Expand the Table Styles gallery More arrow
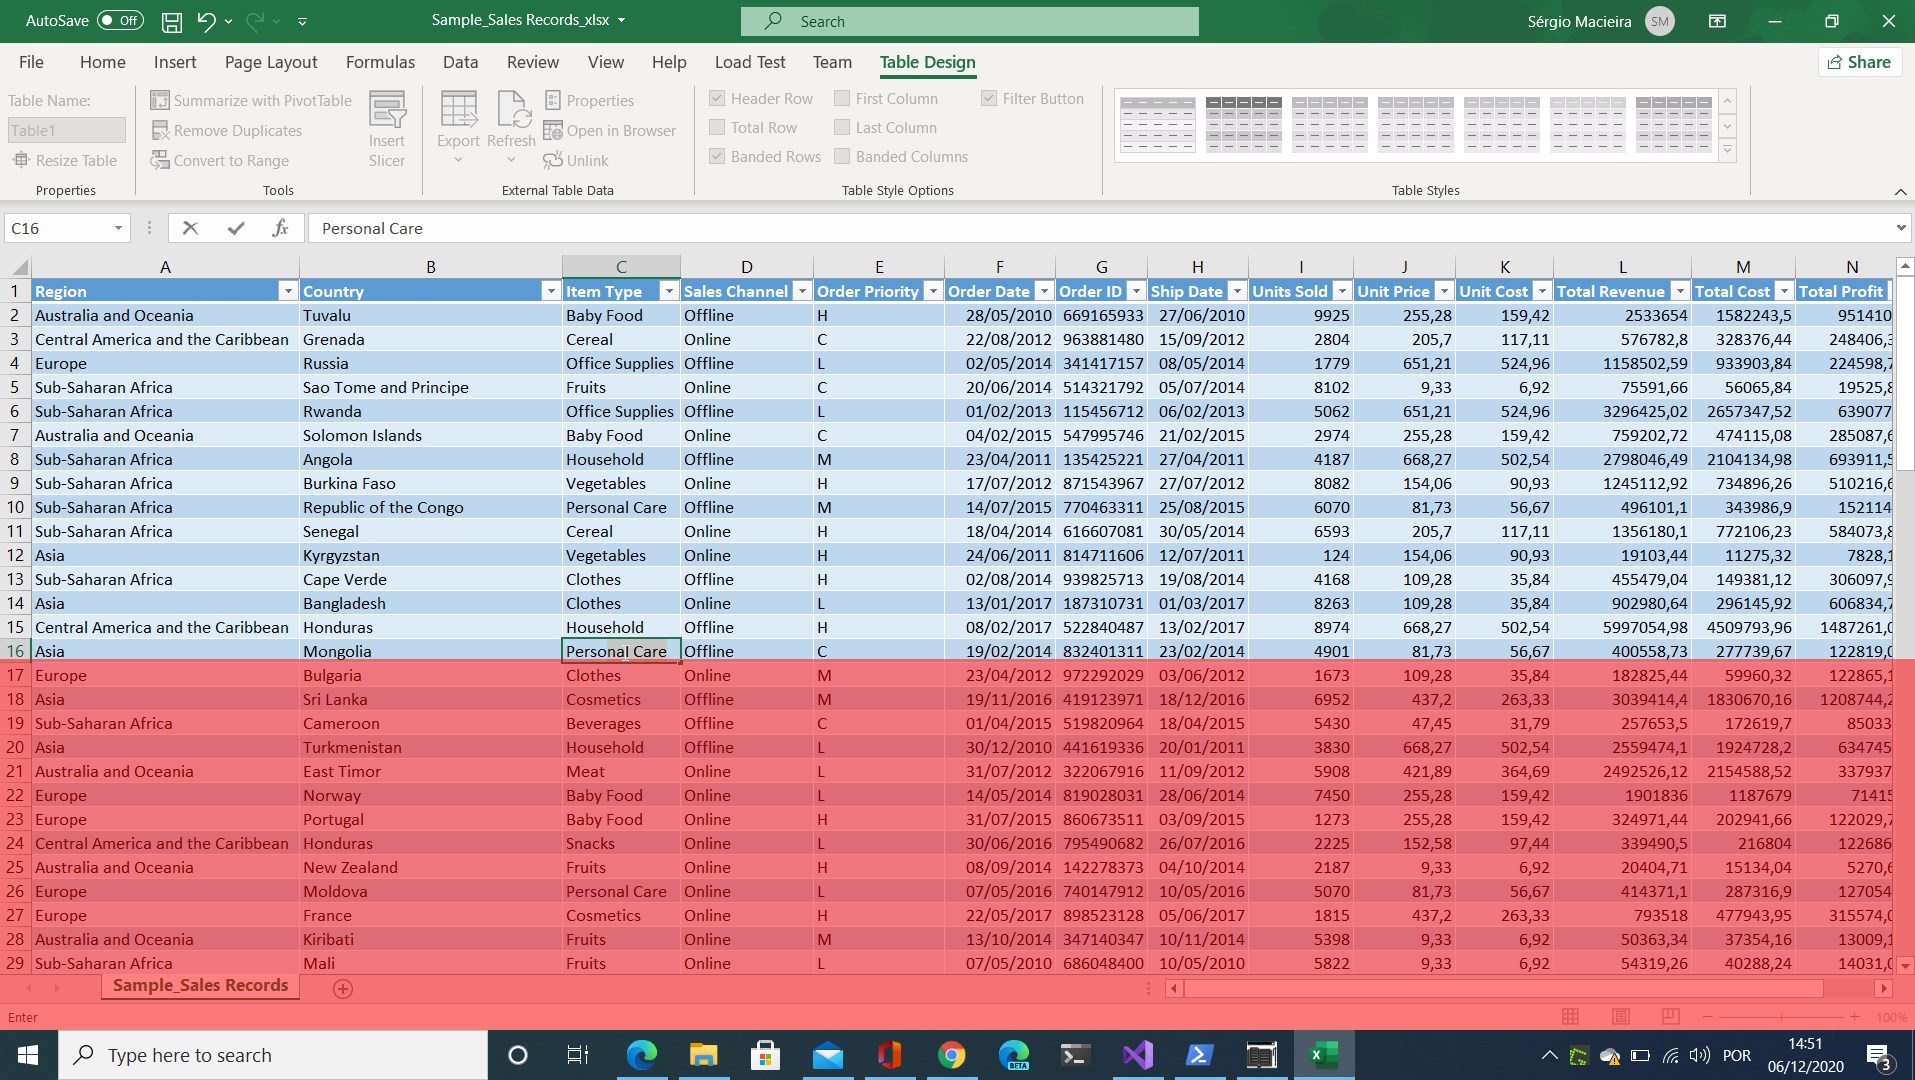Image resolution: width=1915 pixels, height=1080 pixels. 1727,150
